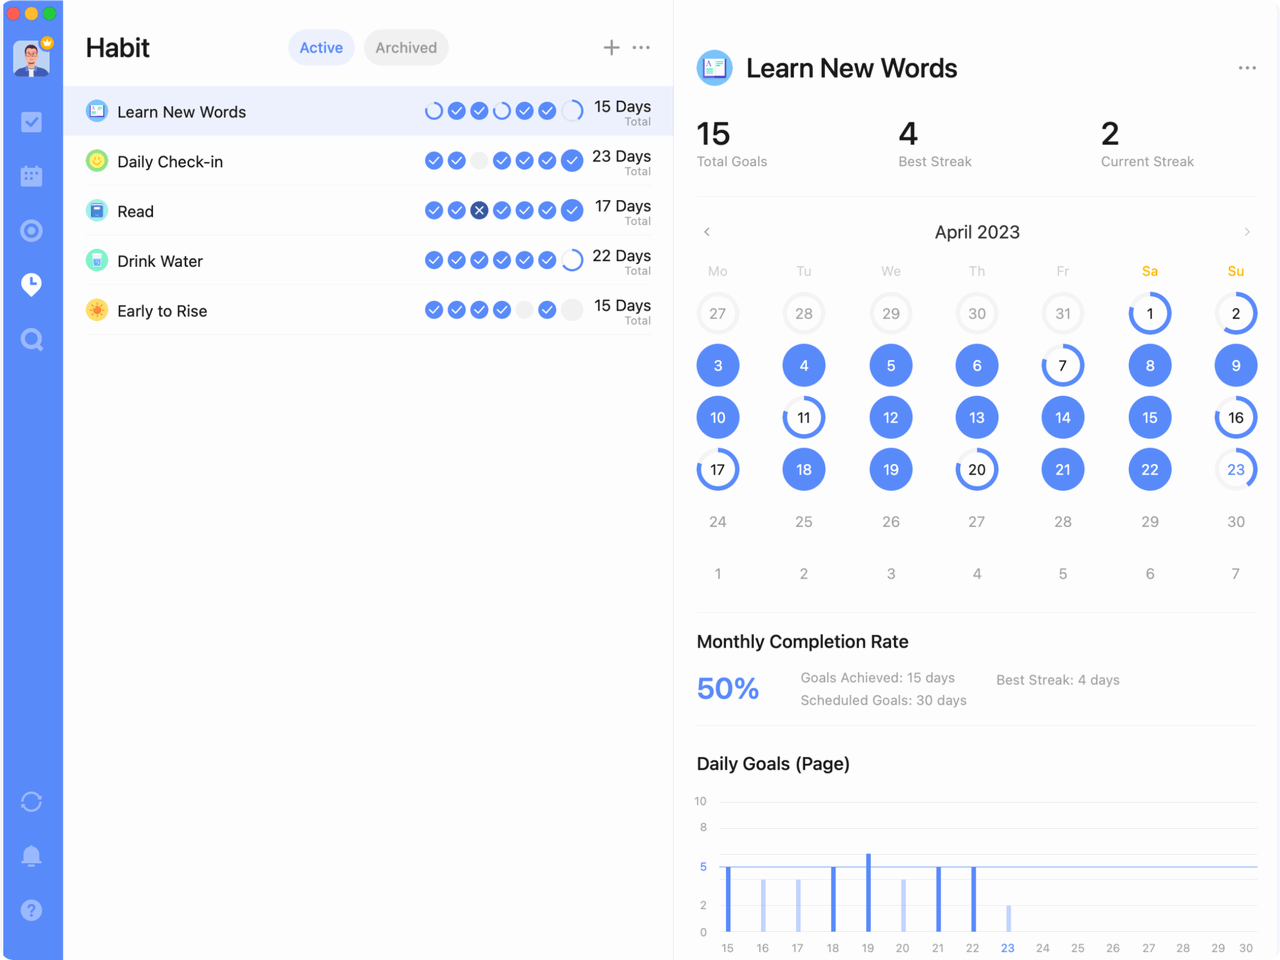Viewport: 1280px width, 960px height.
Task: Open the Tasks checkmark icon in sidebar
Action: 31,121
